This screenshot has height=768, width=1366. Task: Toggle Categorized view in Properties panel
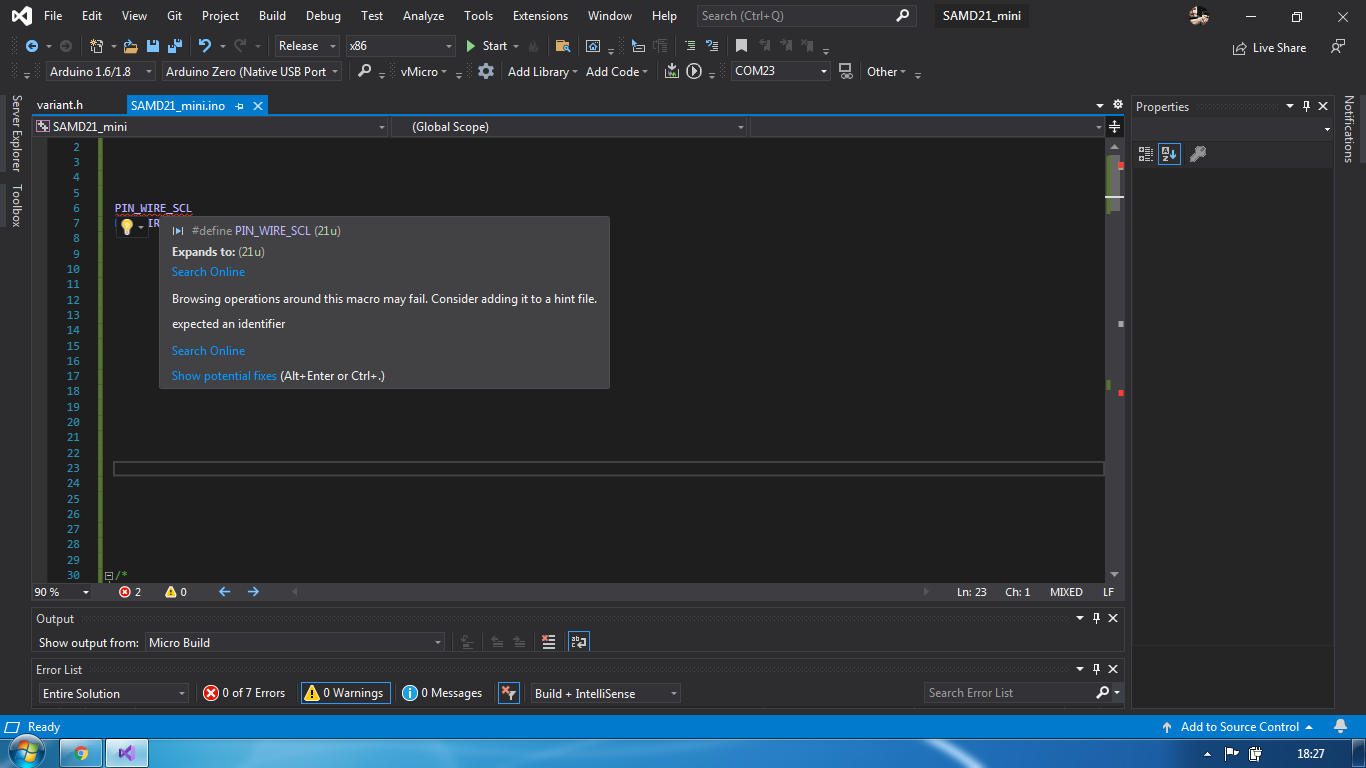[1146, 154]
